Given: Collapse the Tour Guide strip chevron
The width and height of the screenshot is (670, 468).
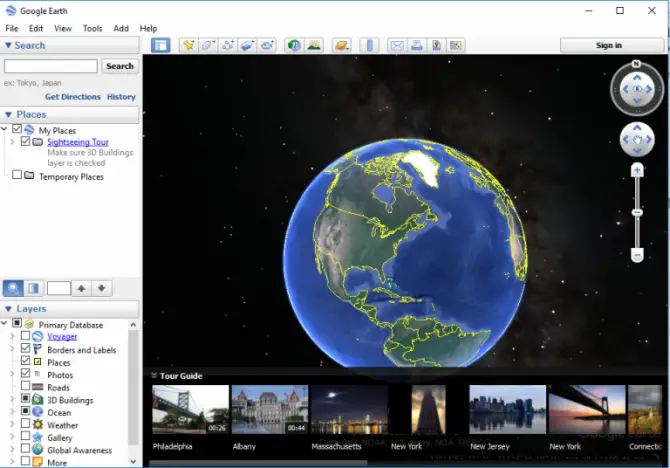Looking at the screenshot, I should click(x=154, y=376).
